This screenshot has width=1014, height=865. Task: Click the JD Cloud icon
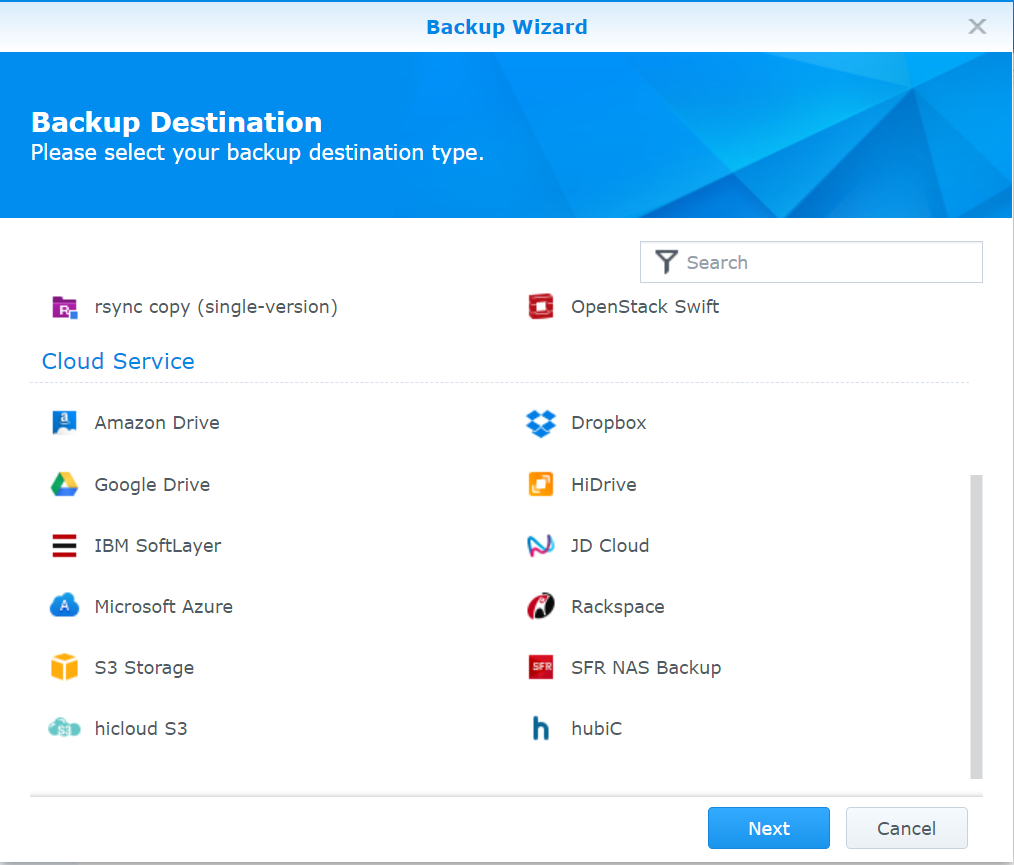click(540, 546)
